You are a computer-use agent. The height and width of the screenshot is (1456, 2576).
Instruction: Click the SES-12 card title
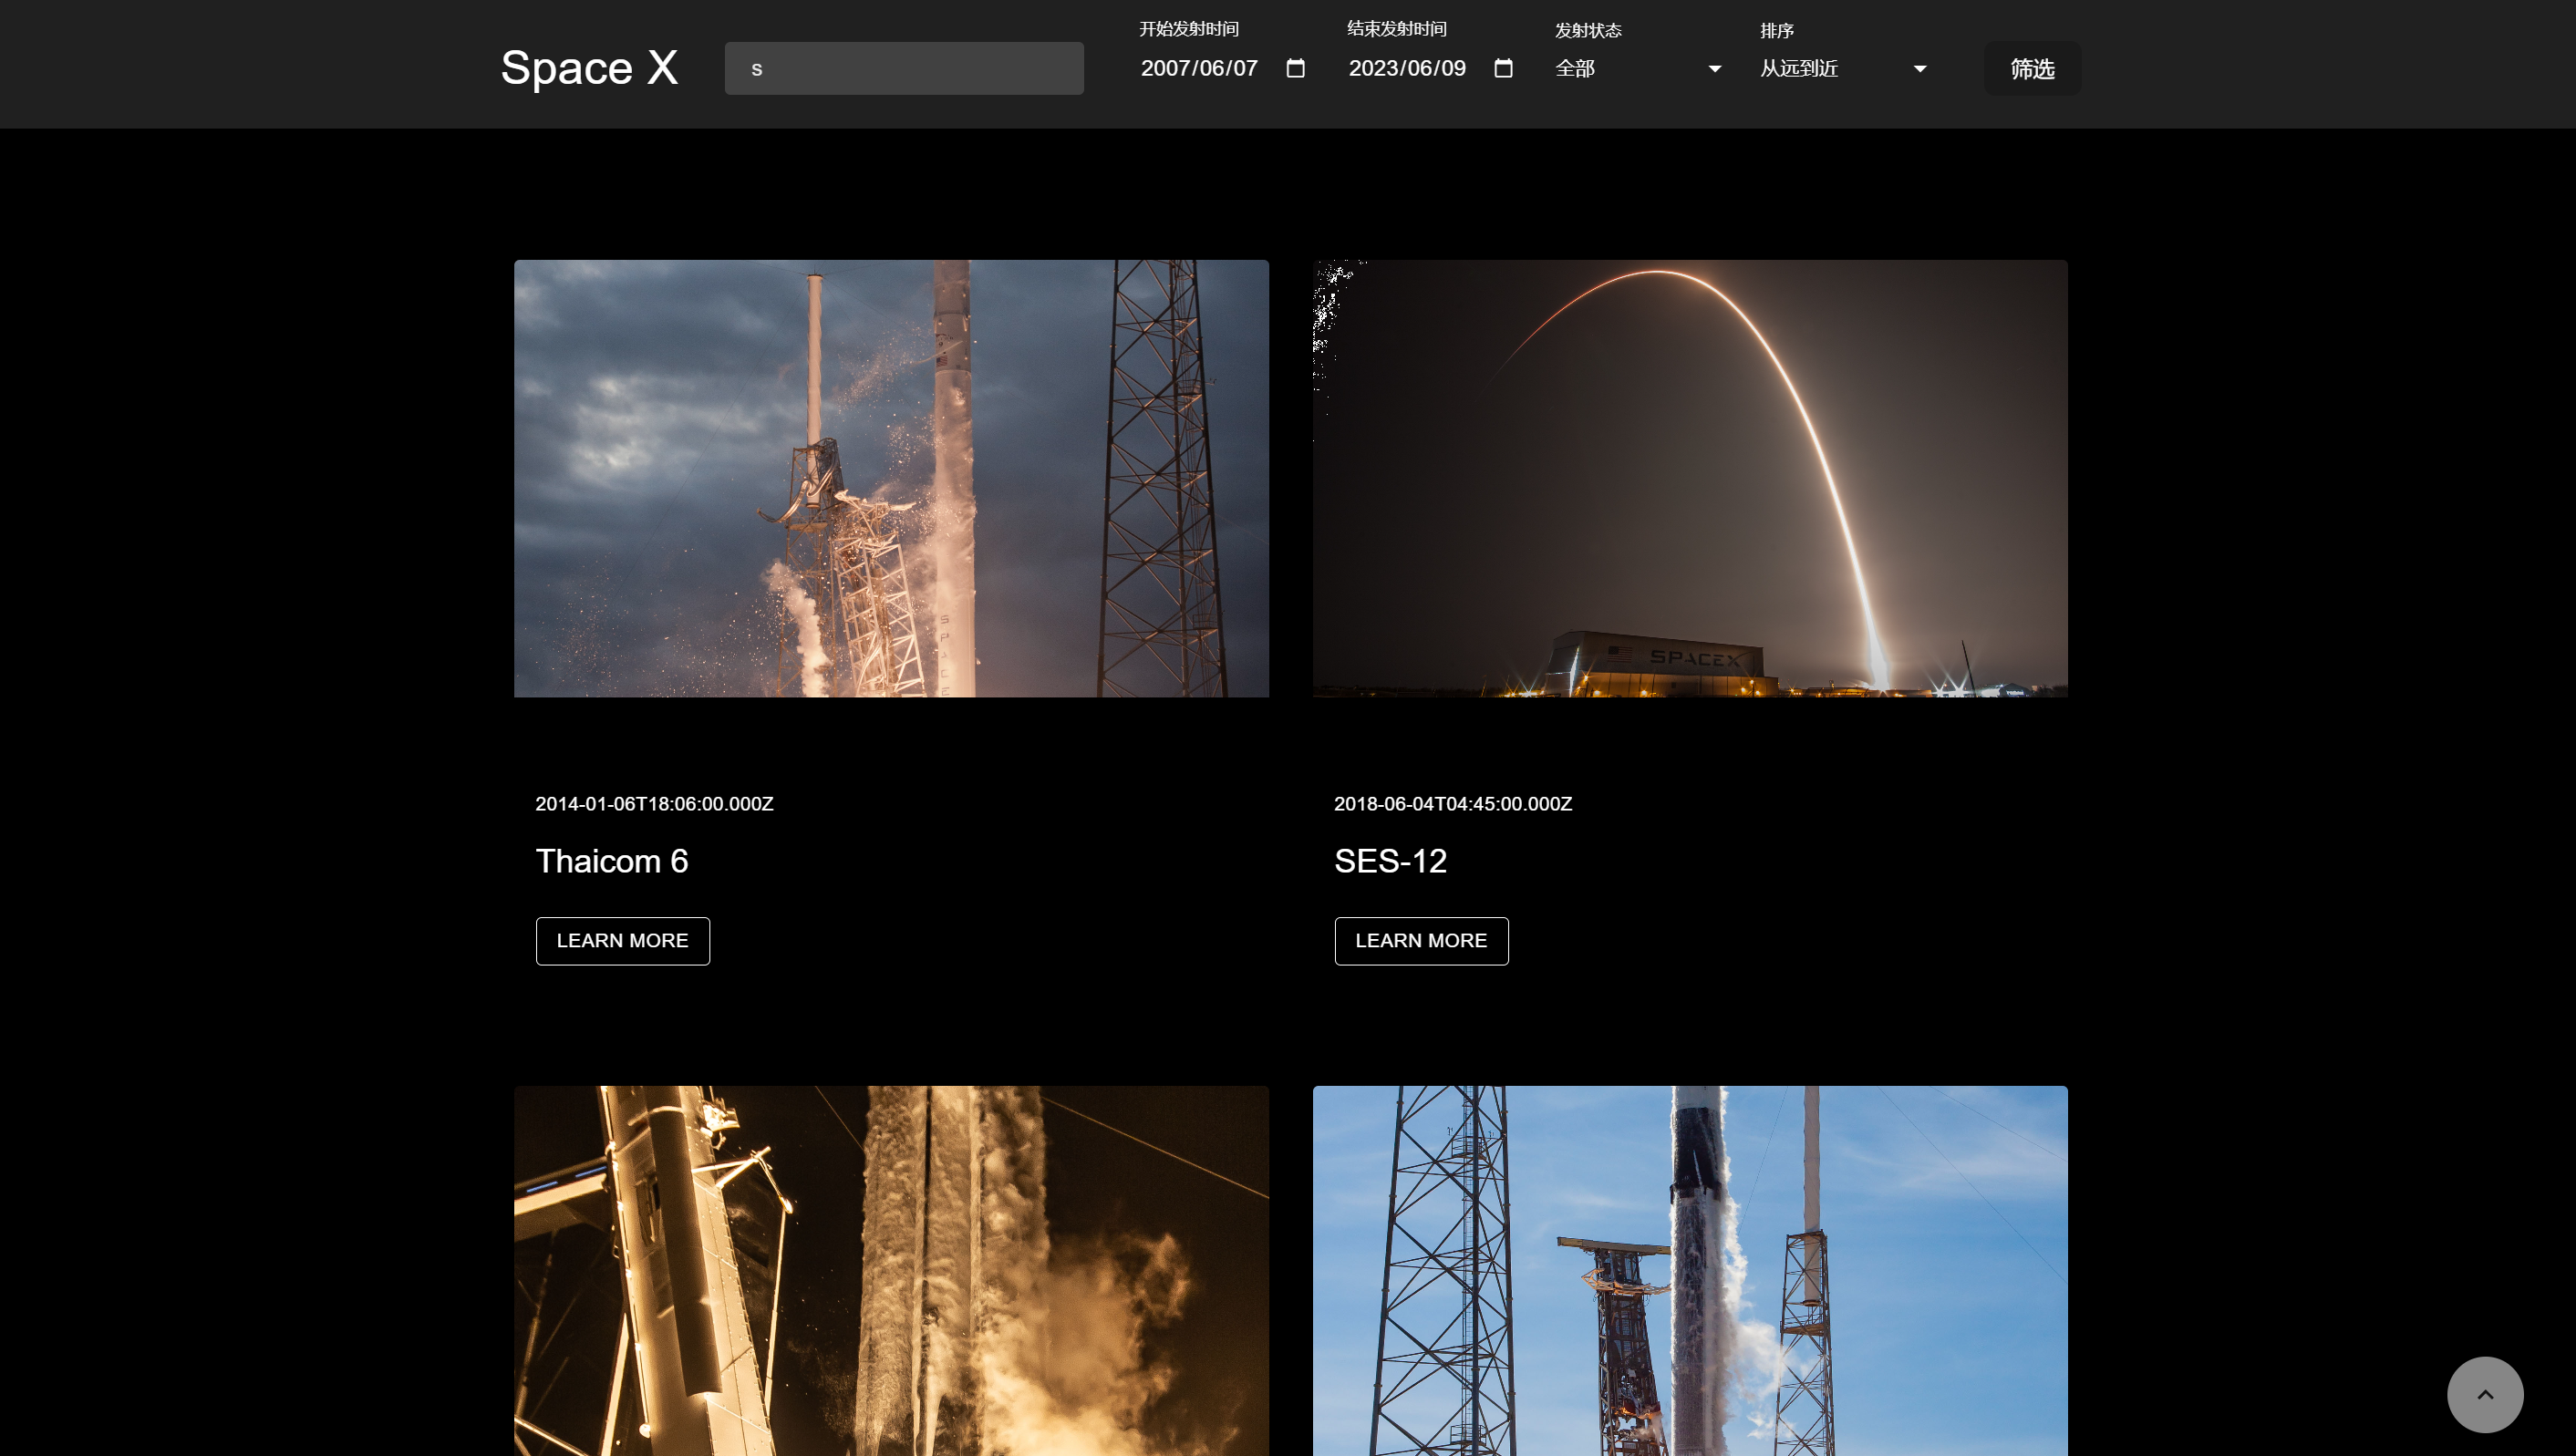[x=1390, y=861]
